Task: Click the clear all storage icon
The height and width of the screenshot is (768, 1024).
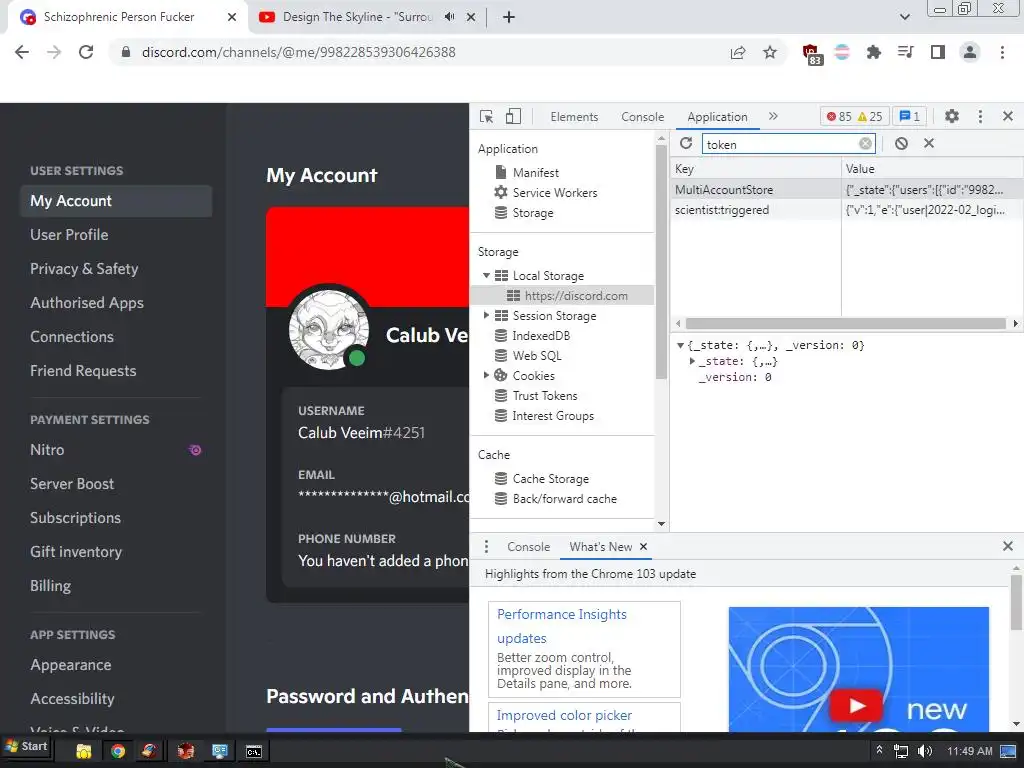Action: [x=901, y=143]
